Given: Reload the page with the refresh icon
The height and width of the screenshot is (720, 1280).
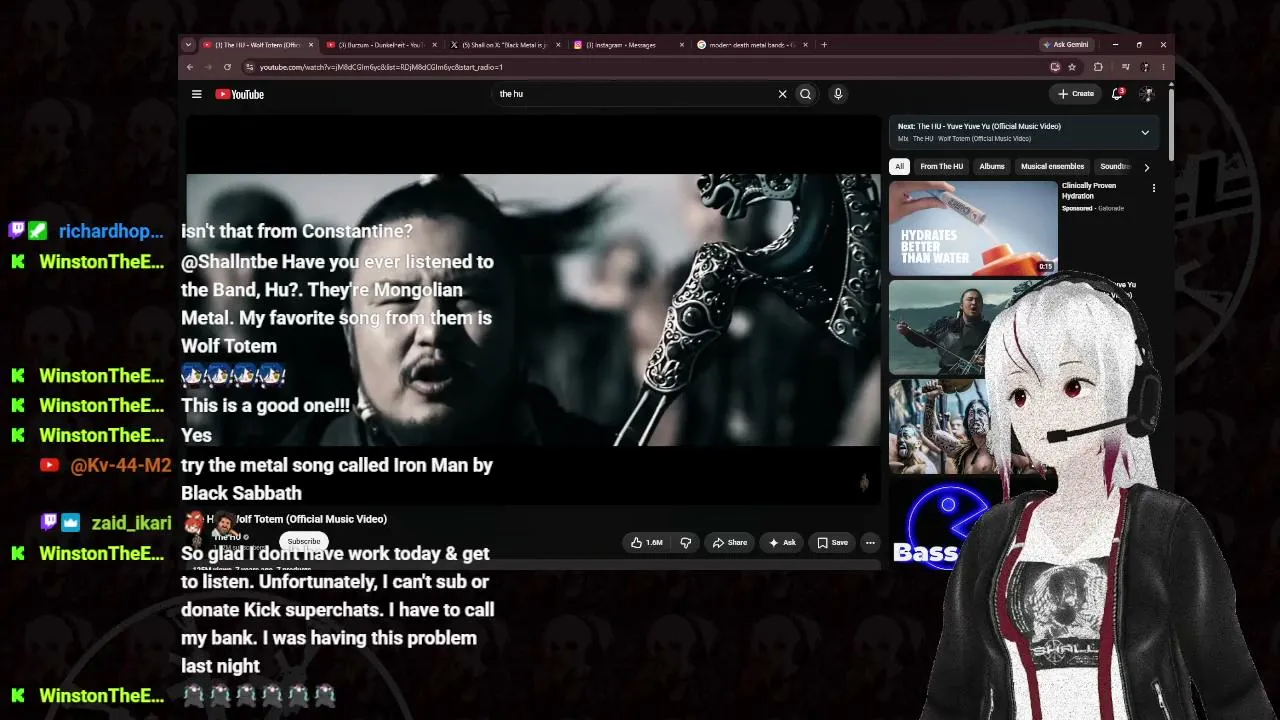Looking at the screenshot, I should tap(227, 67).
